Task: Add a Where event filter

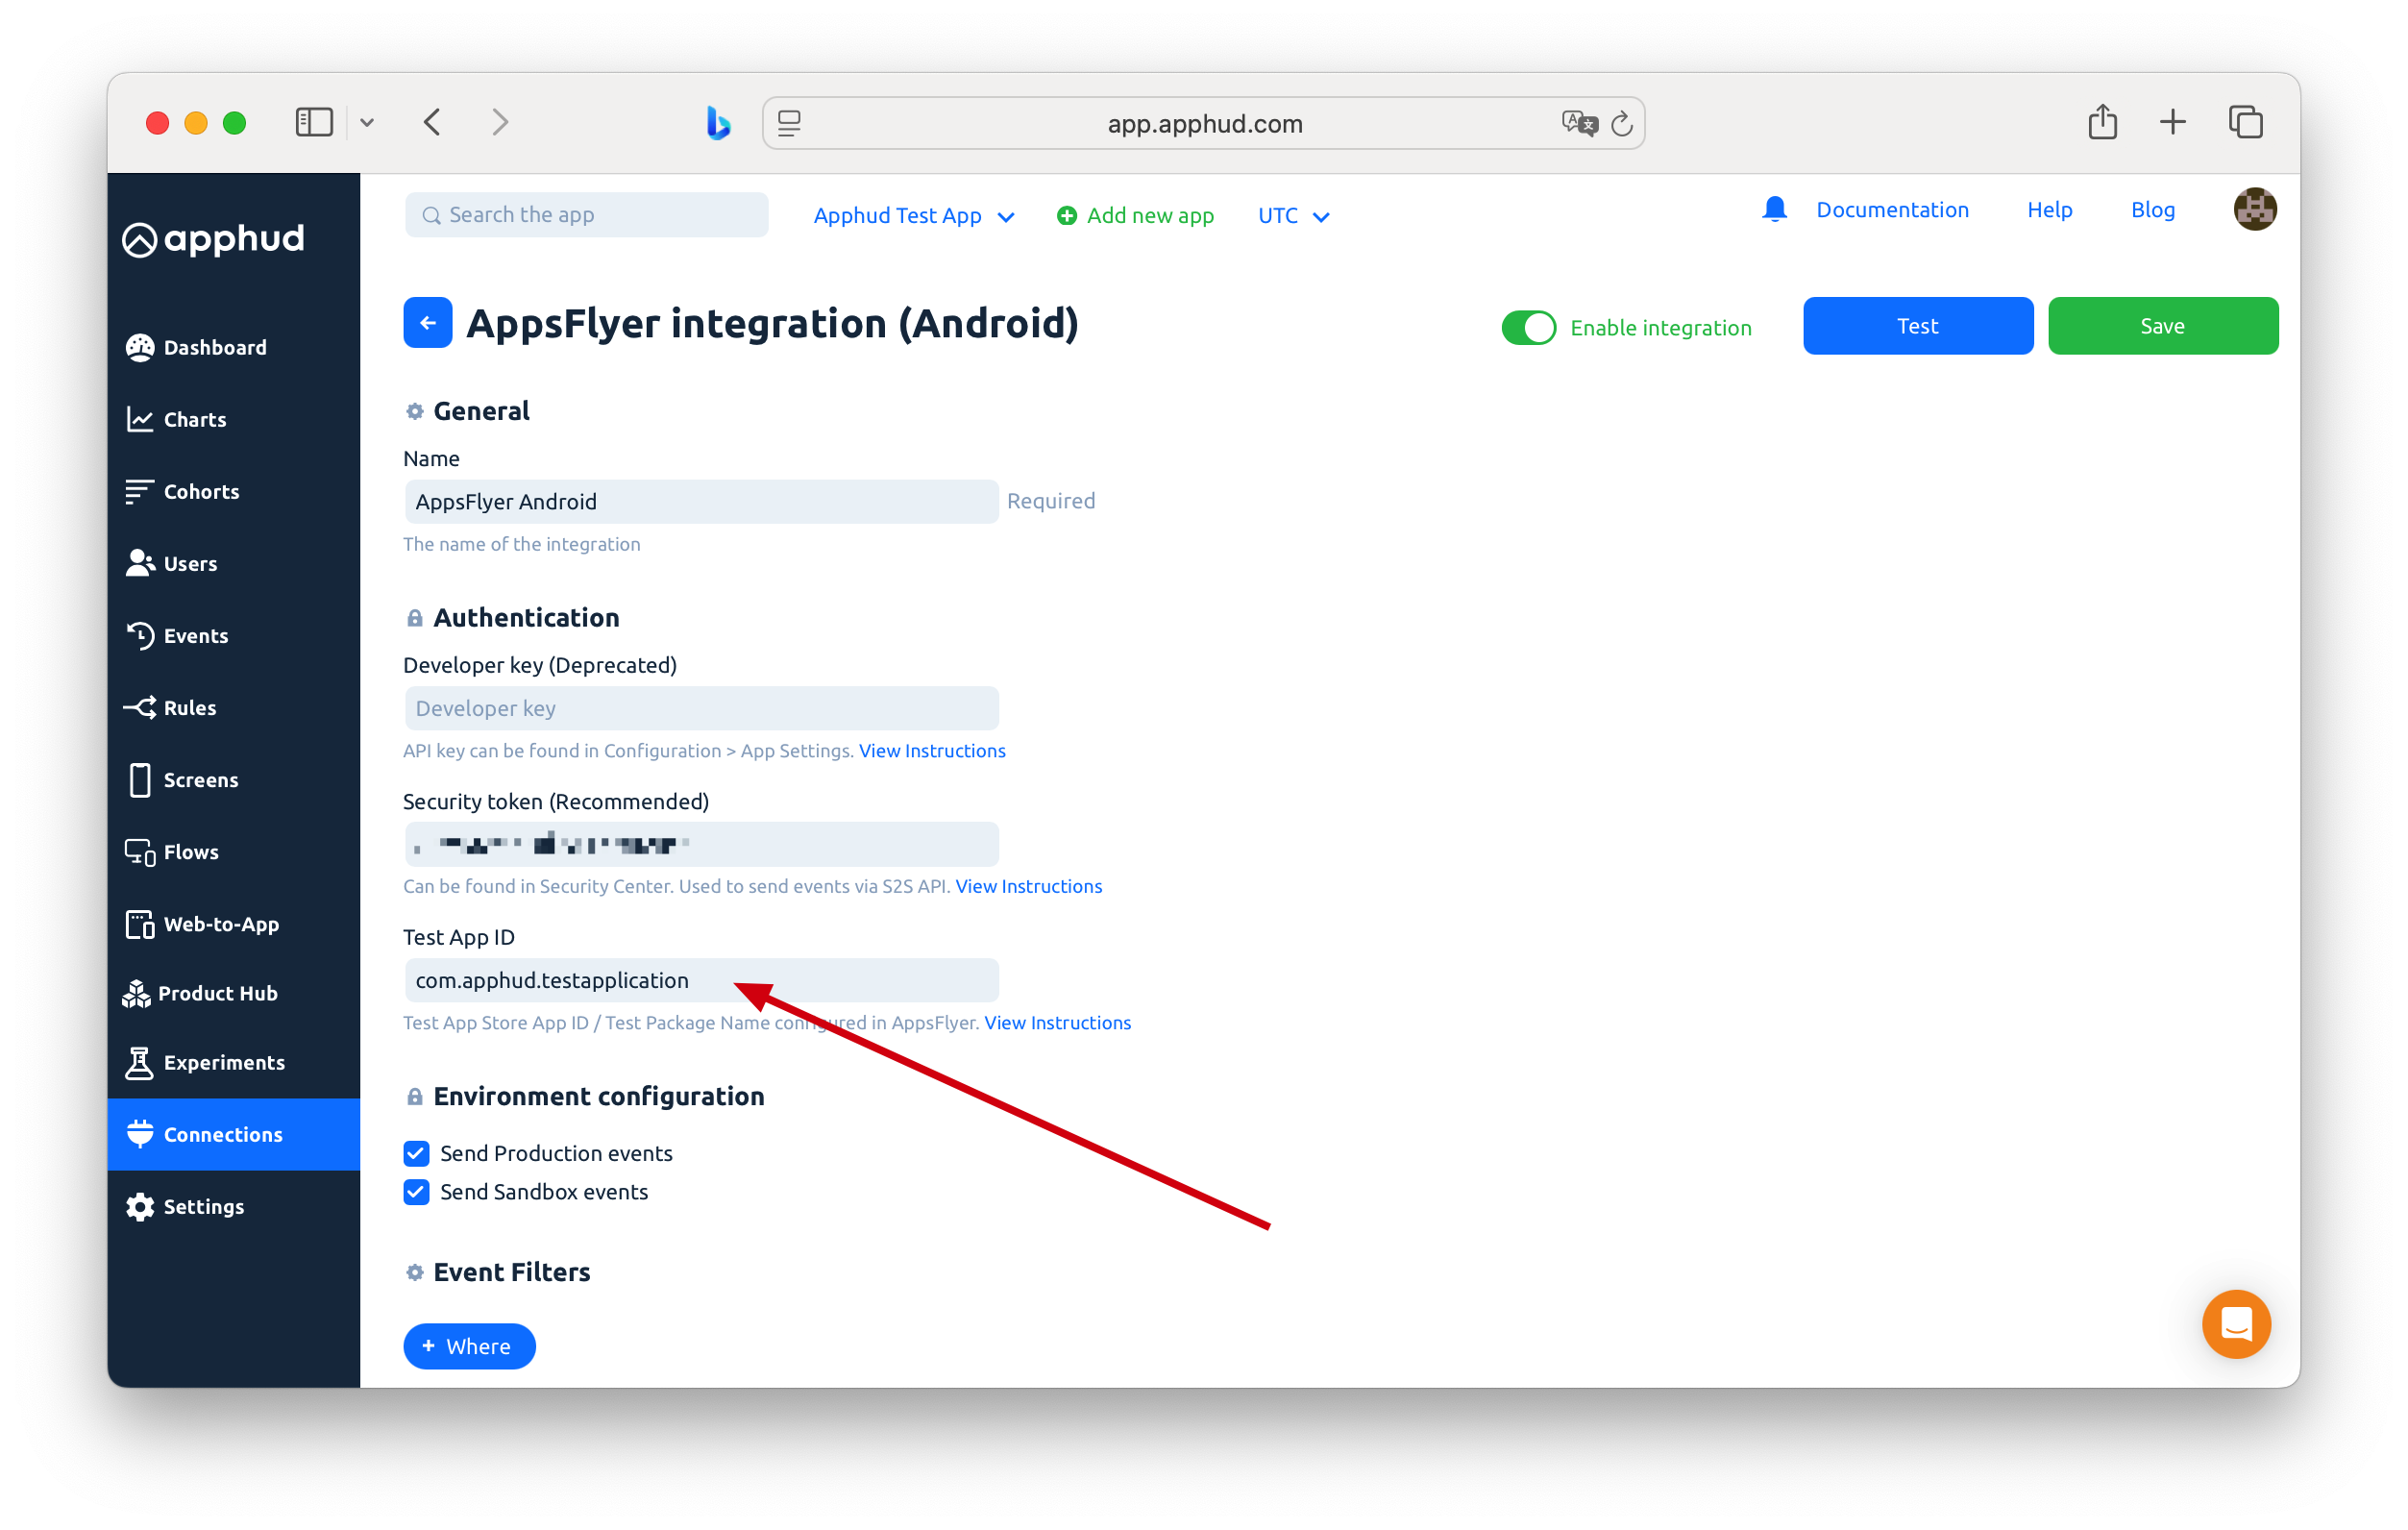Action: click(469, 1346)
